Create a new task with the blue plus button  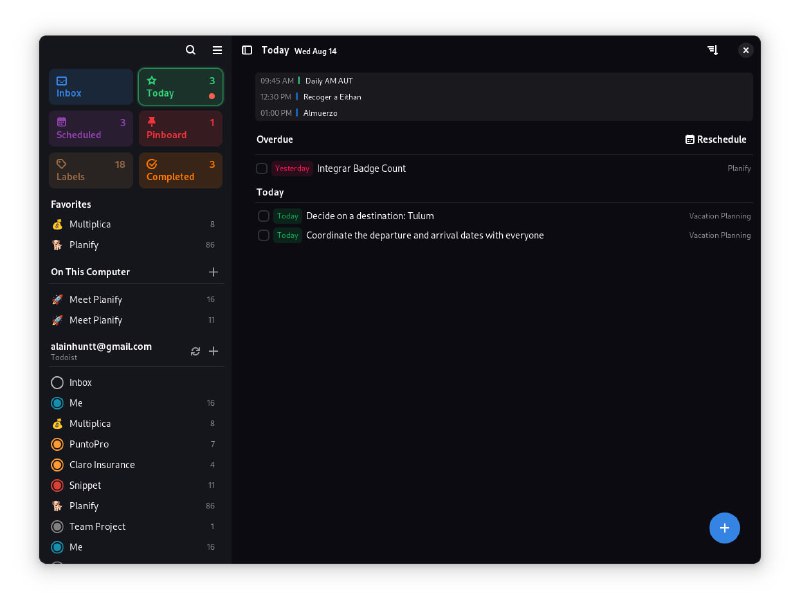[x=725, y=528]
